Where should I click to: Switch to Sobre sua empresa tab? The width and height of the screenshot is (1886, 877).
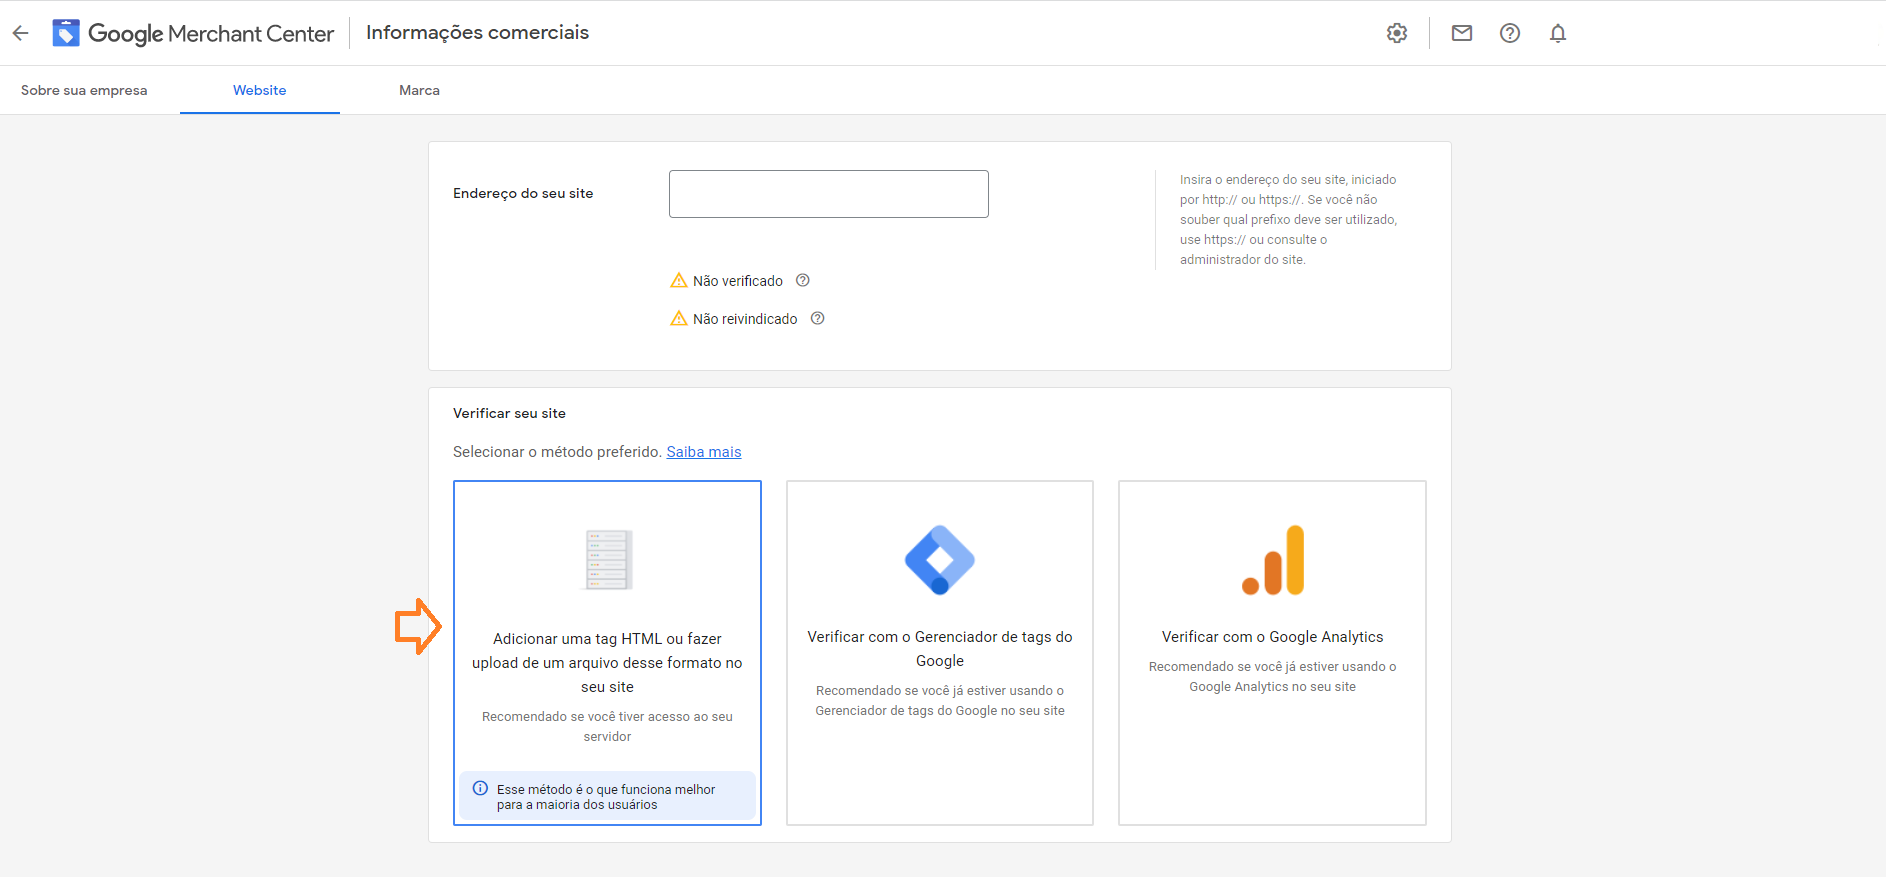point(84,90)
